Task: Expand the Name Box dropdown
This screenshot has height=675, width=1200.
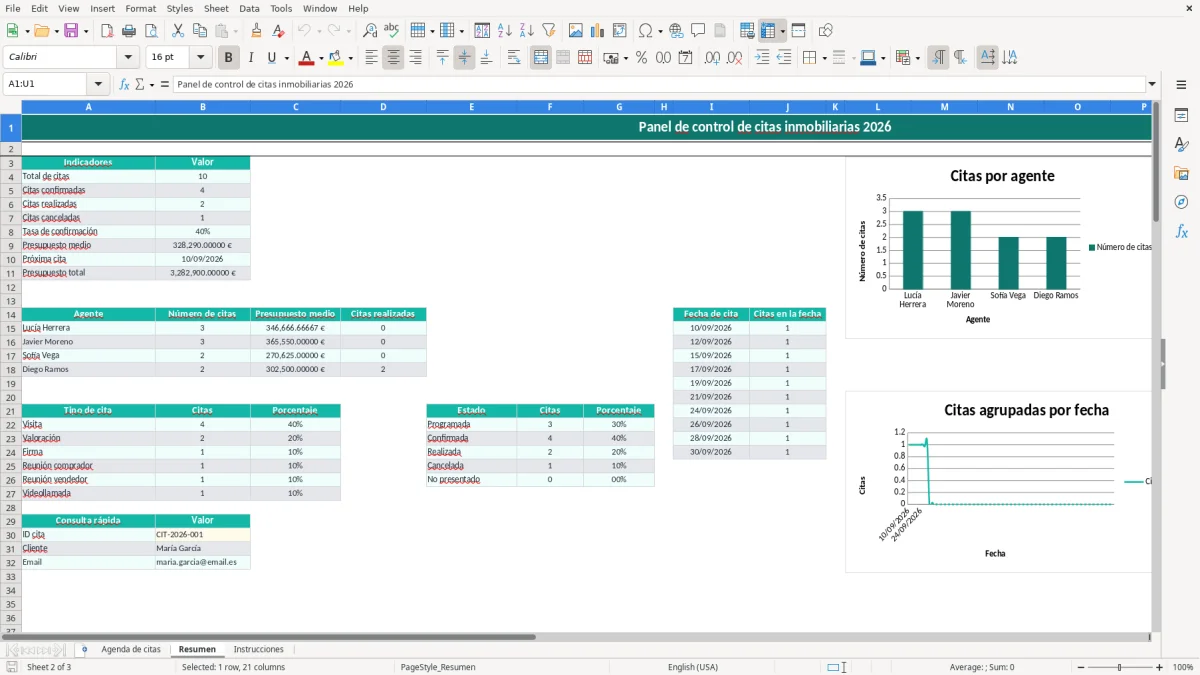Action: 98,84
